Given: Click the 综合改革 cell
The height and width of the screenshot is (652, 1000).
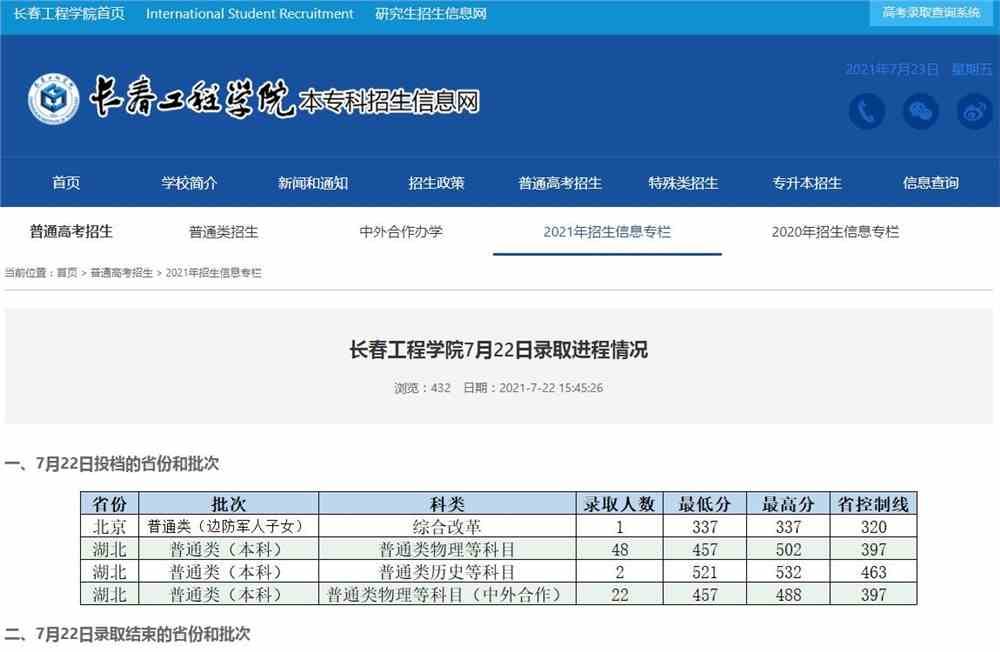Looking at the screenshot, I should point(447,527).
